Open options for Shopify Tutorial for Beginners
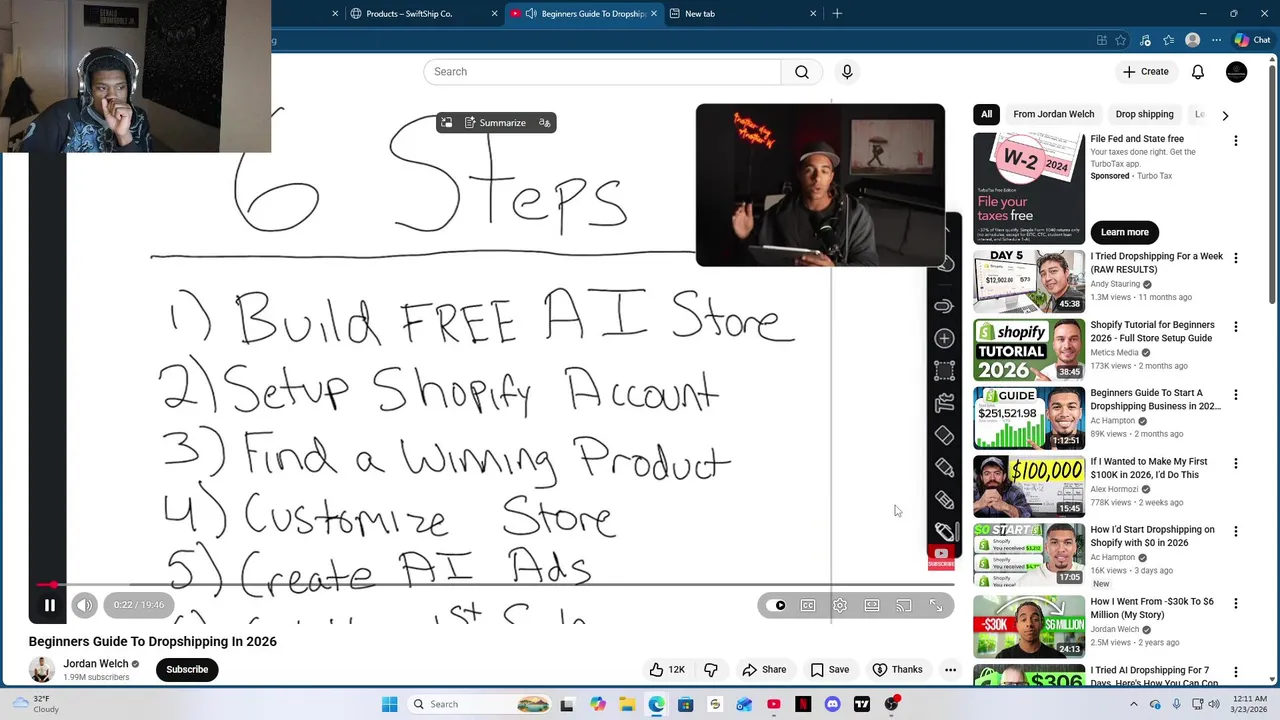Screen dimensions: 1280x720 (x=1236, y=327)
